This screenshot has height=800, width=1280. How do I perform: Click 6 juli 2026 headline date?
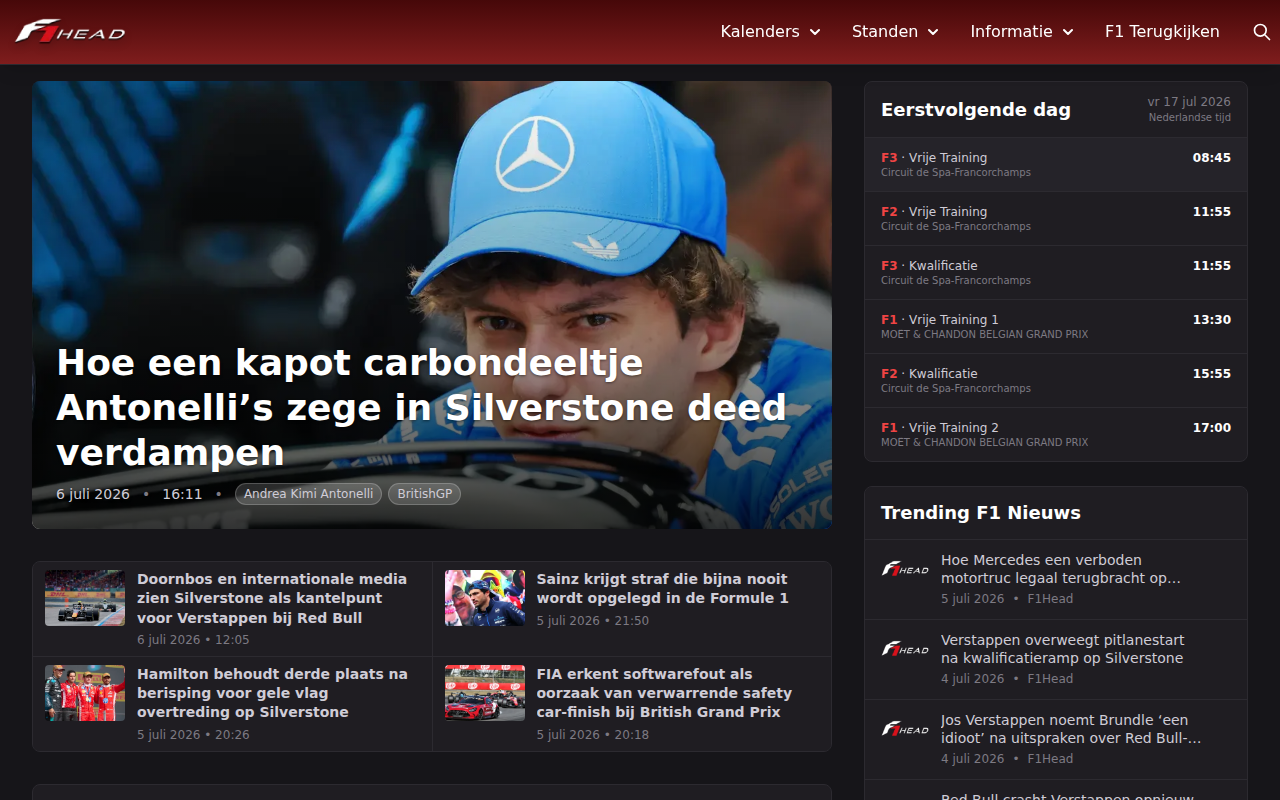point(93,494)
